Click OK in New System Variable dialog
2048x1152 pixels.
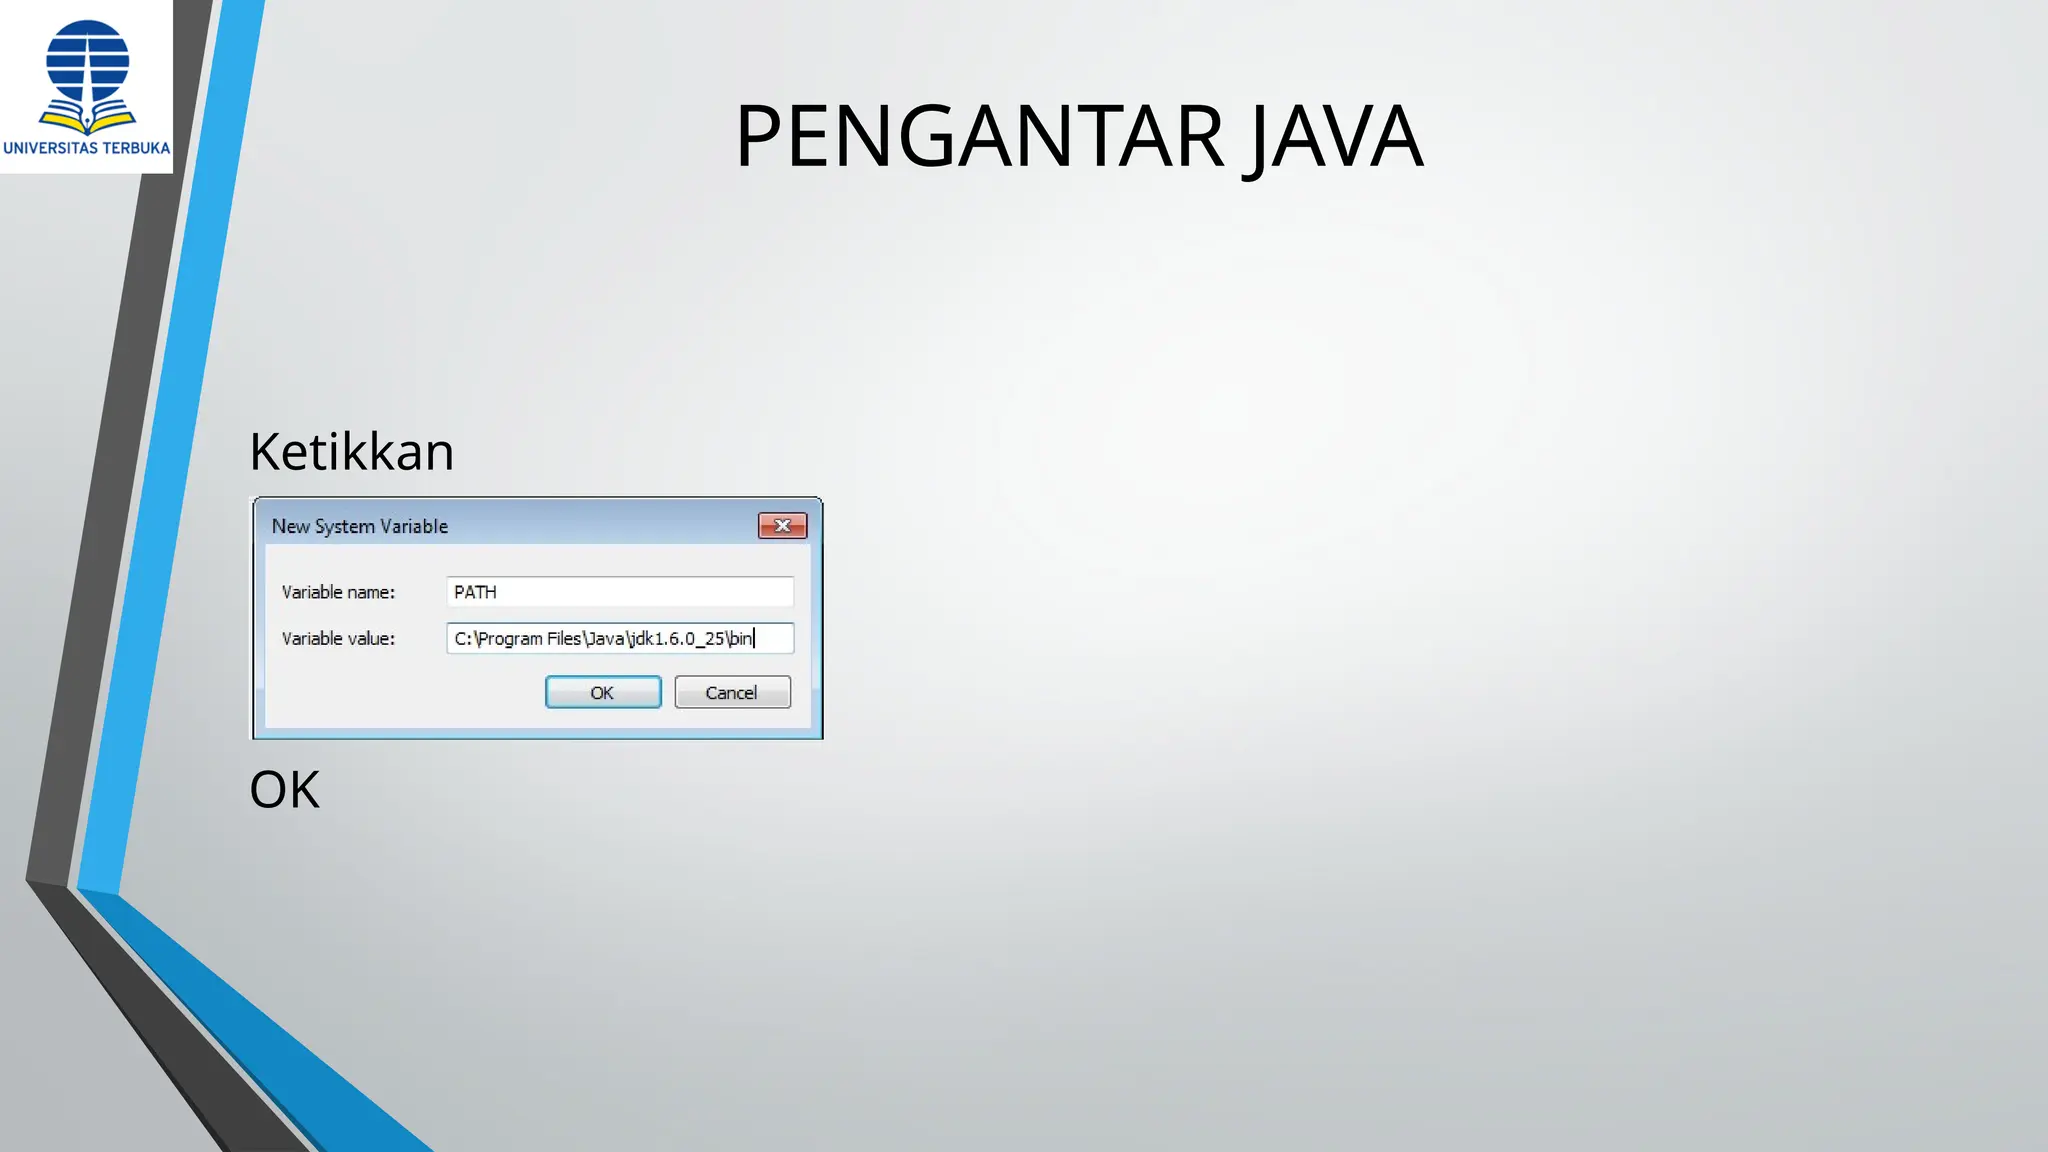(x=603, y=692)
